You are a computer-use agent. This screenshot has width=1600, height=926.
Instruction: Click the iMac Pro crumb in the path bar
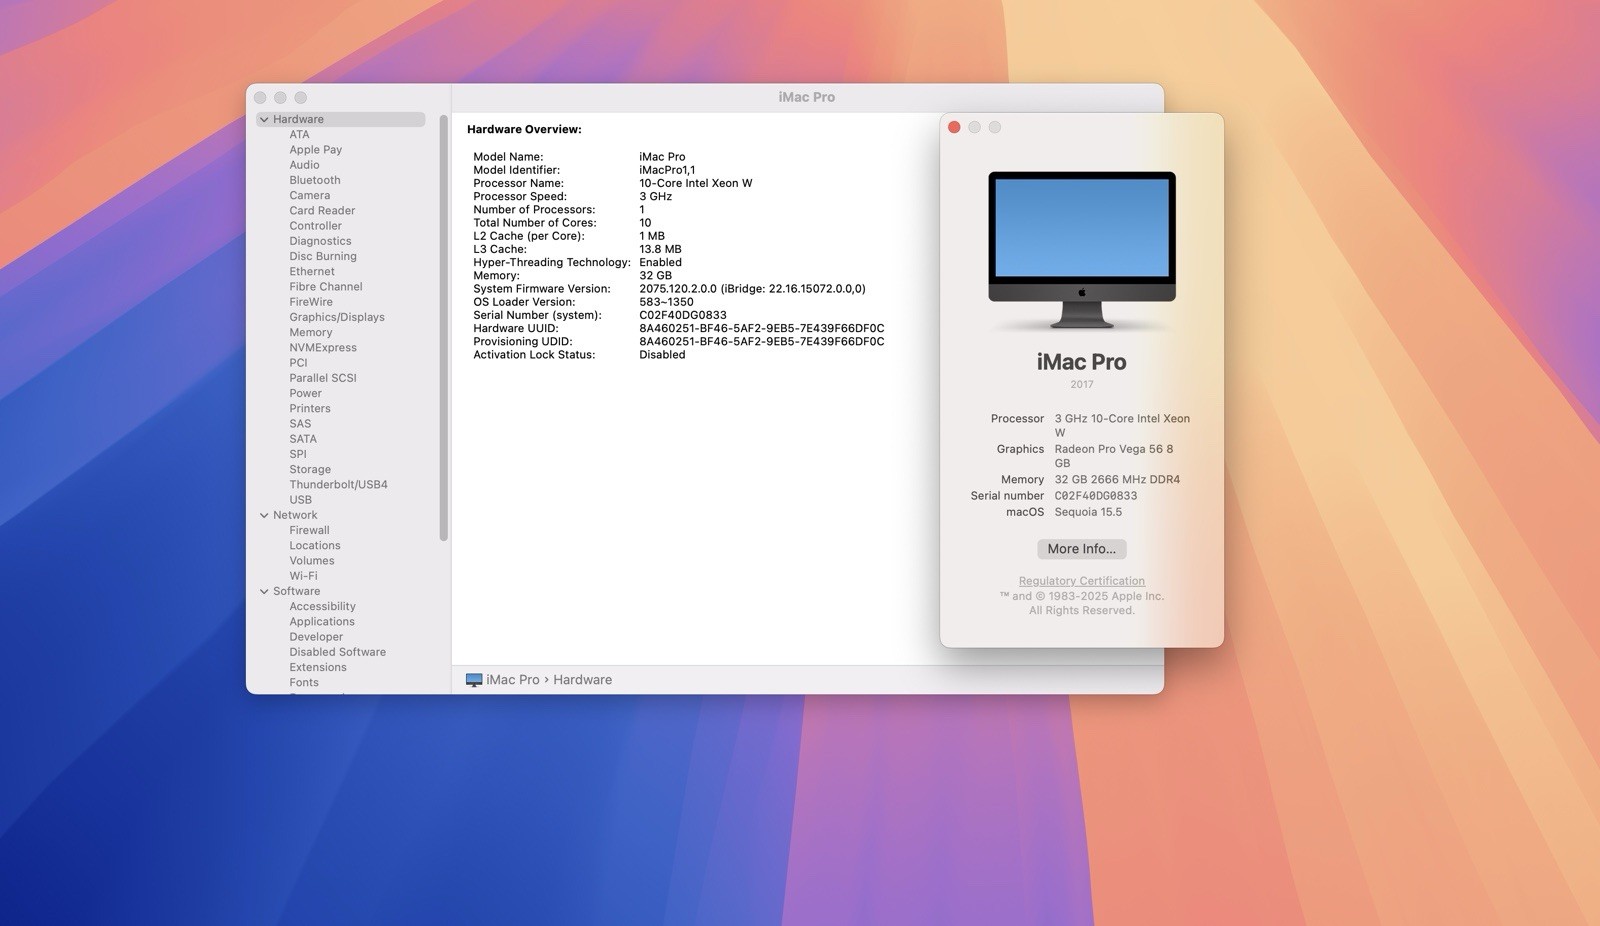point(513,680)
